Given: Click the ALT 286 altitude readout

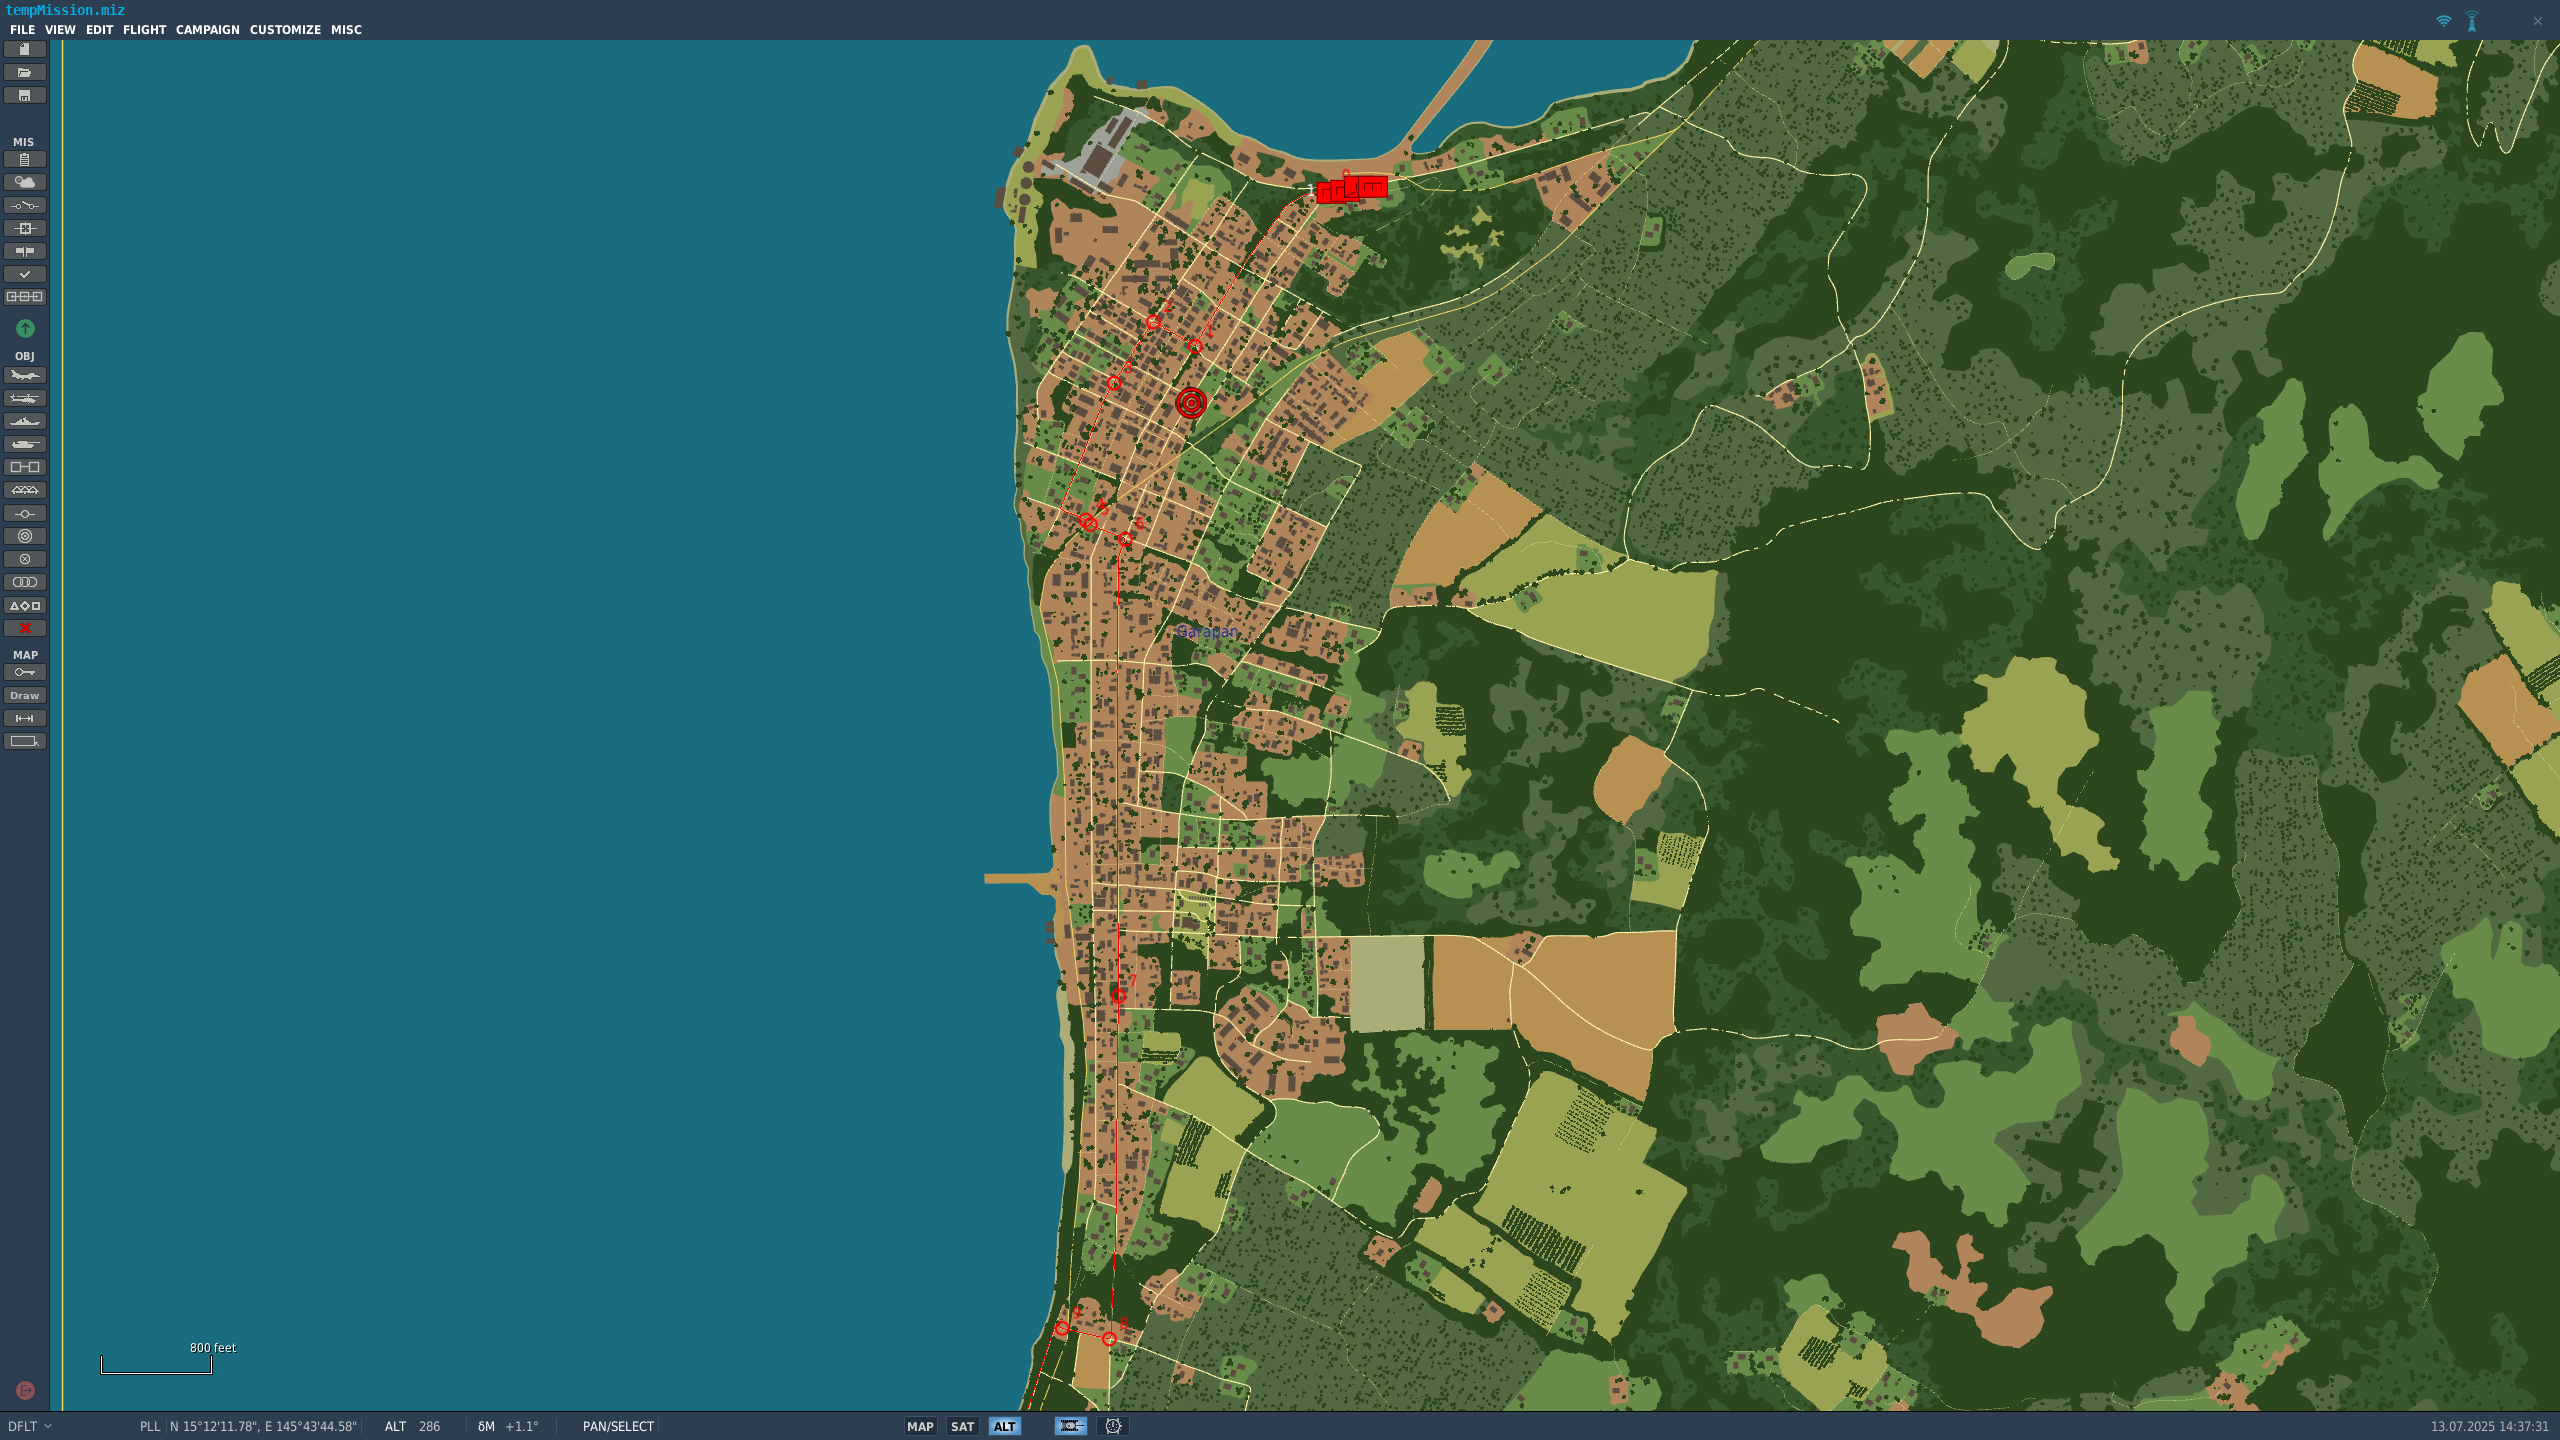Looking at the screenshot, I should (412, 1427).
